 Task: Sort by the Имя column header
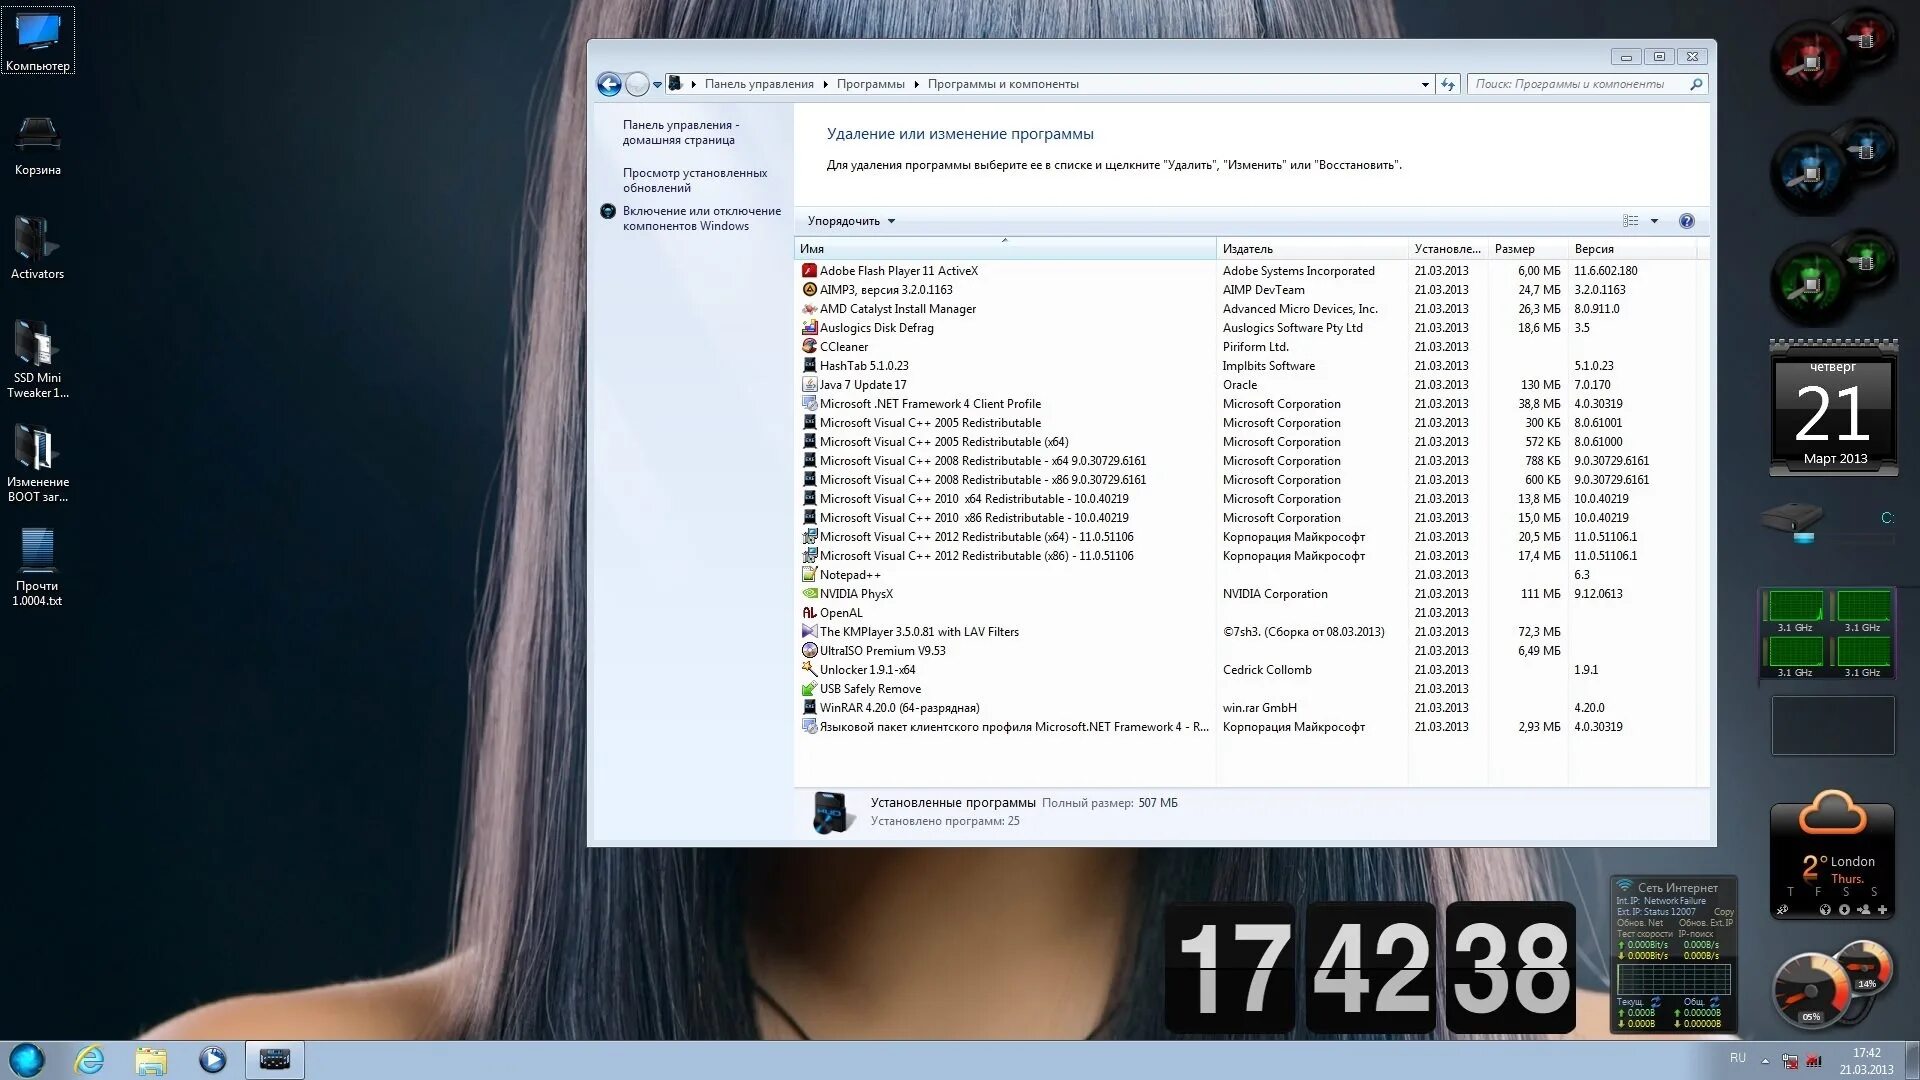click(1005, 249)
